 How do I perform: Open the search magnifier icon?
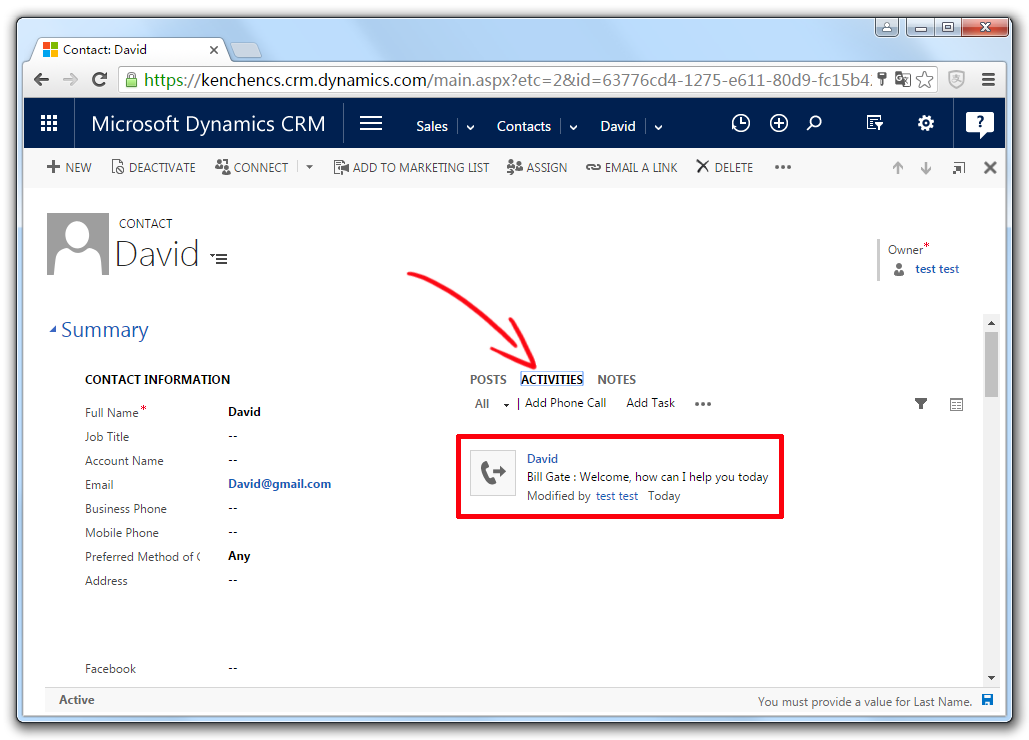pos(814,123)
